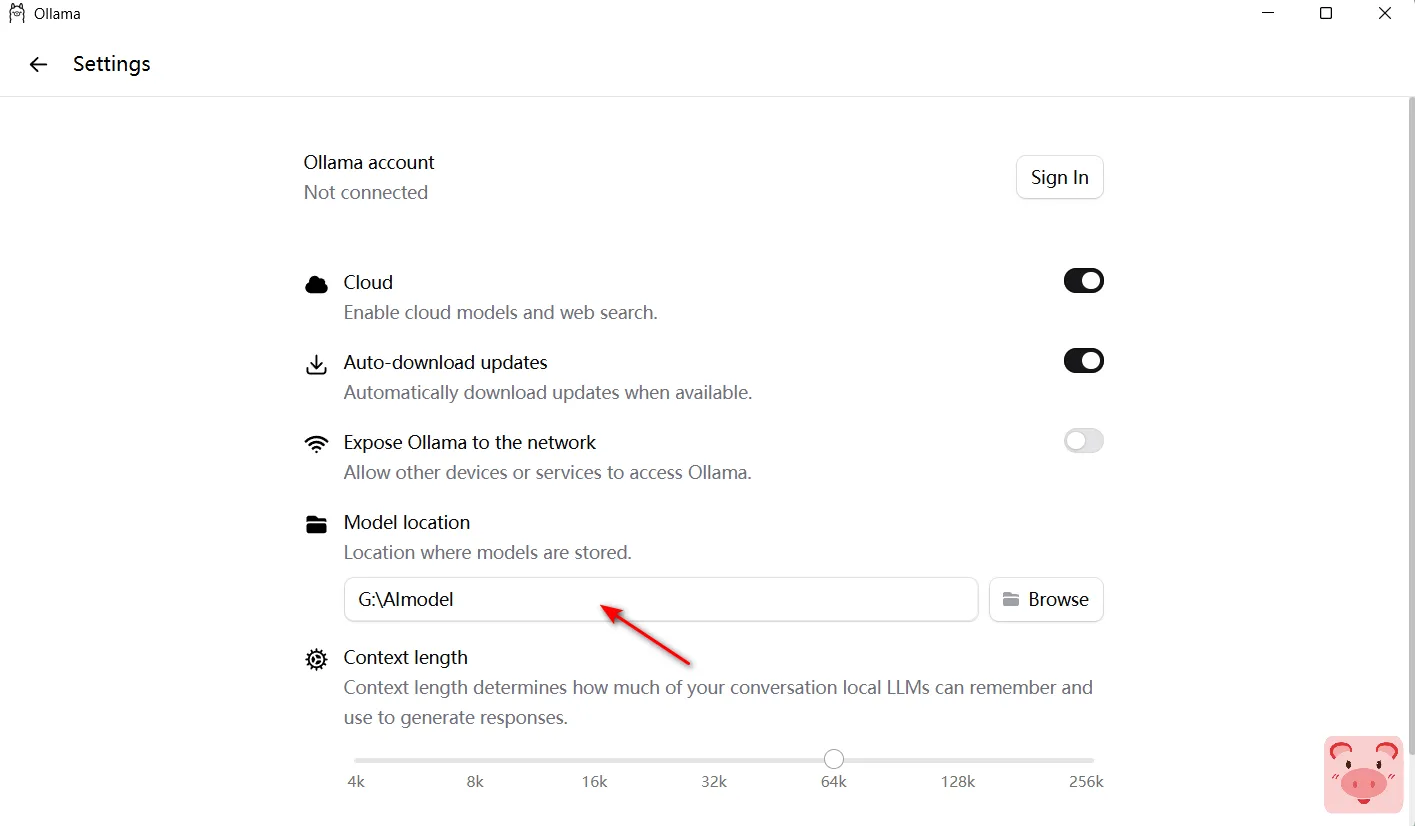This screenshot has height=826, width=1415.
Task: Click the Ollama llama logo in title bar
Action: pos(16,14)
